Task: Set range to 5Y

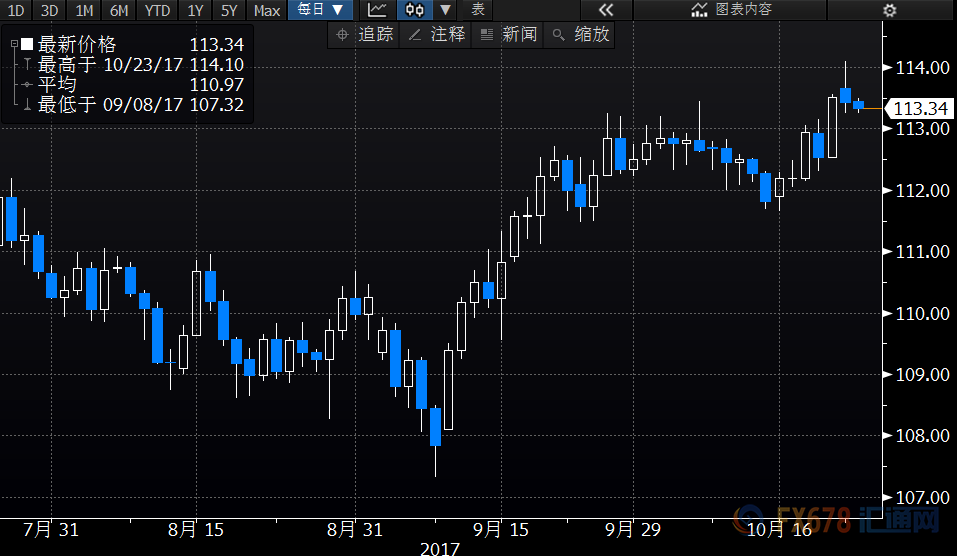Action: tap(229, 10)
